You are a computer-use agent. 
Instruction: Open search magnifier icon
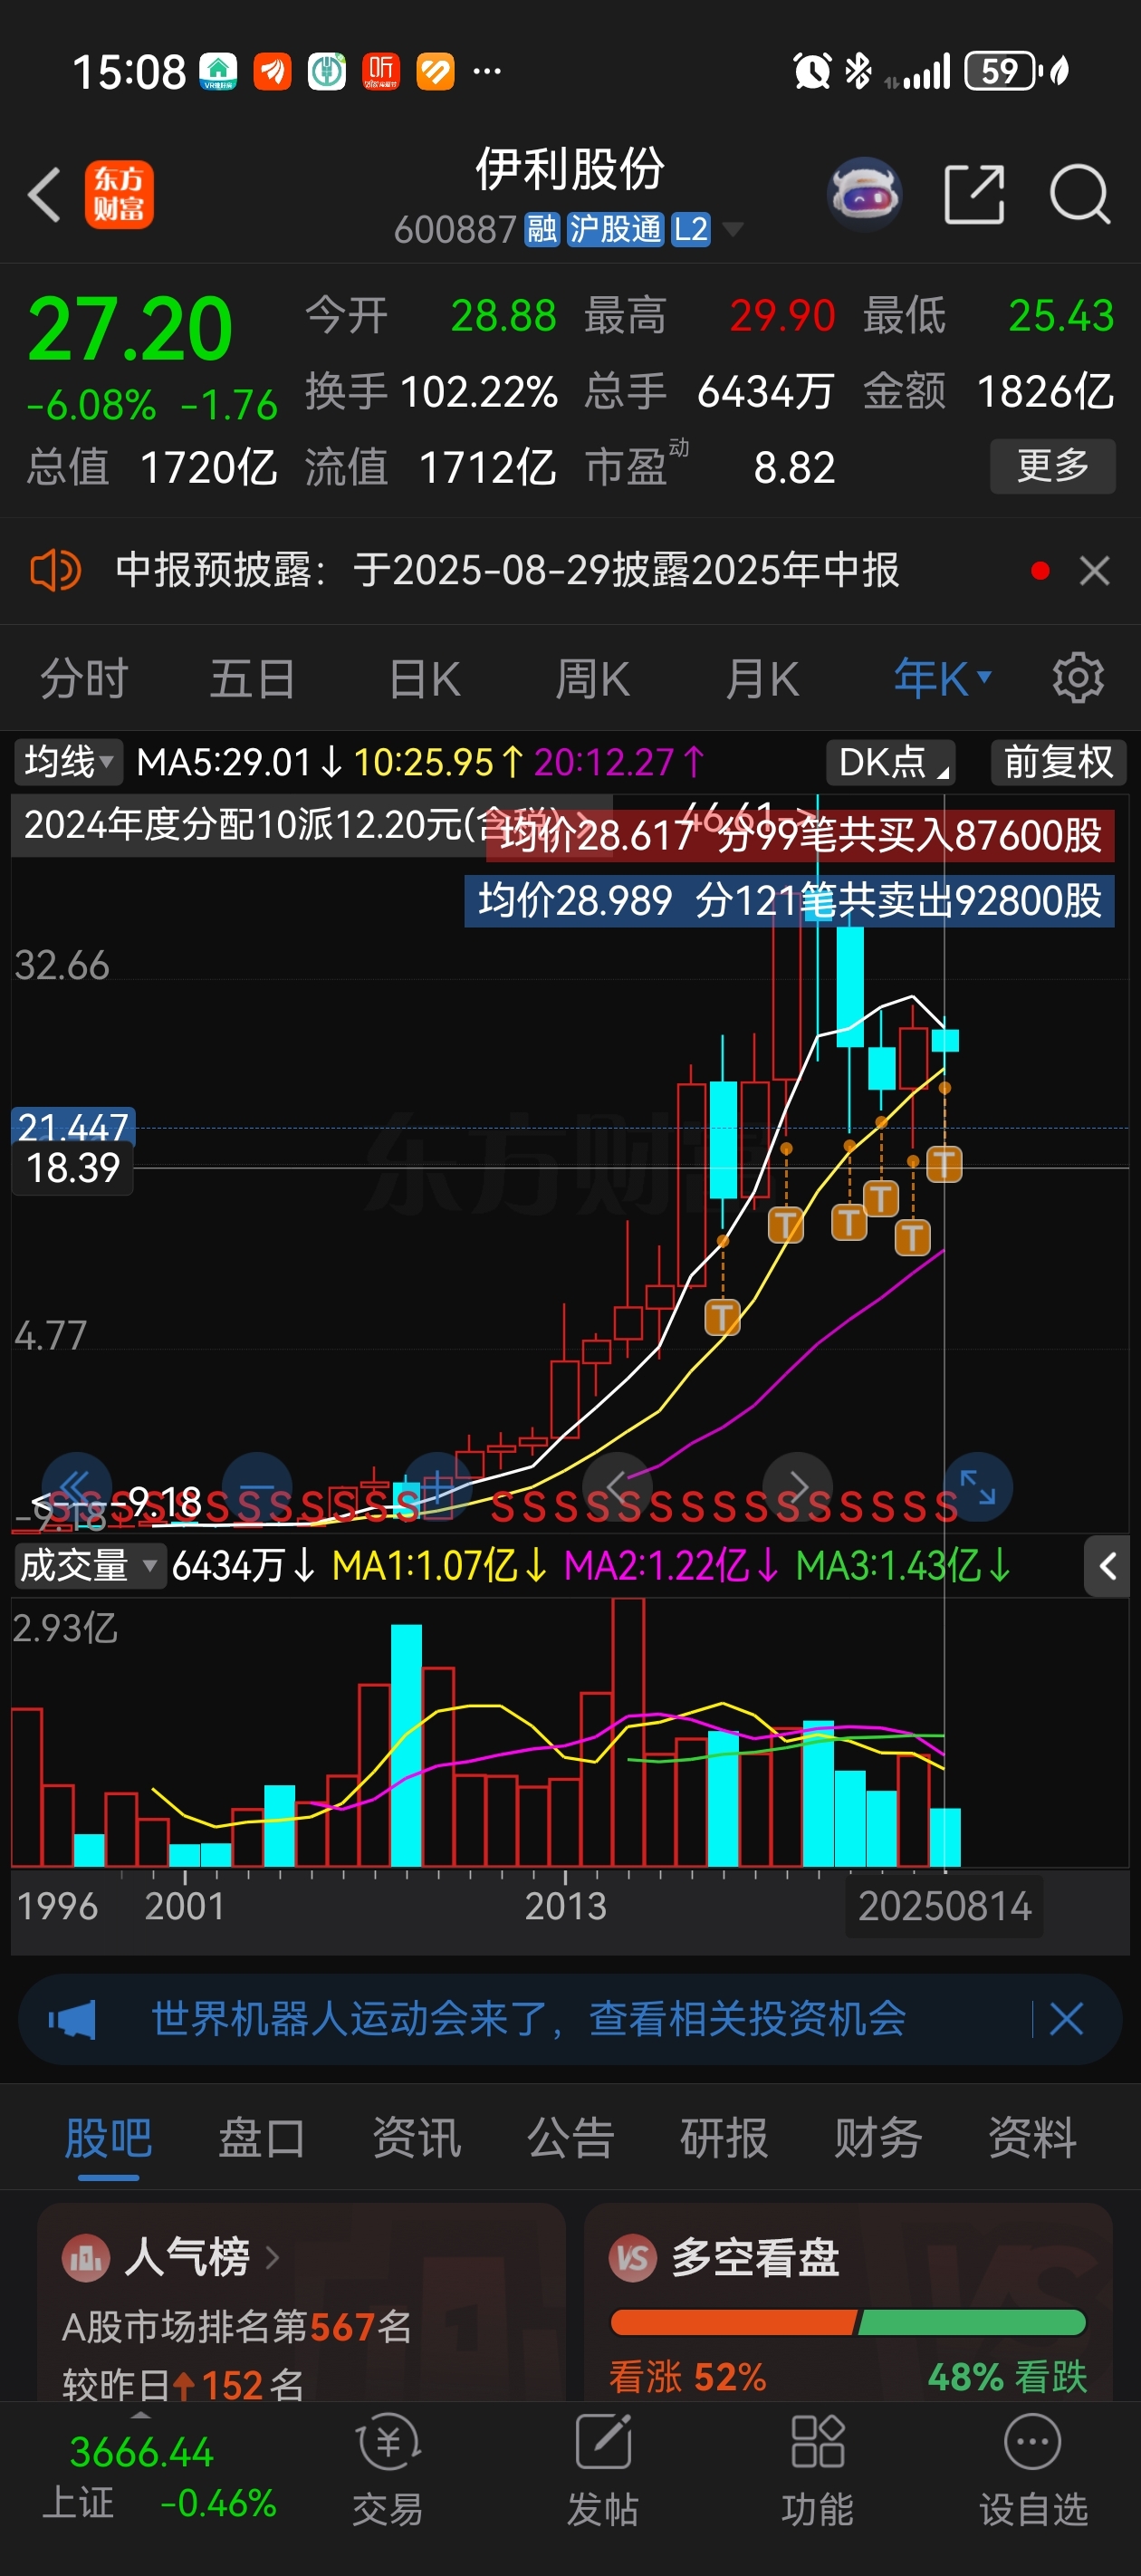[x=1080, y=194]
